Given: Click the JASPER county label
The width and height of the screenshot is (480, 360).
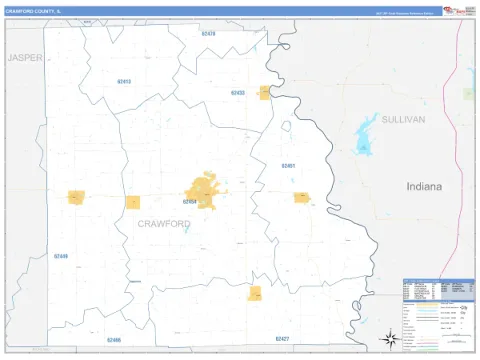Looking at the screenshot, I should point(25,58).
